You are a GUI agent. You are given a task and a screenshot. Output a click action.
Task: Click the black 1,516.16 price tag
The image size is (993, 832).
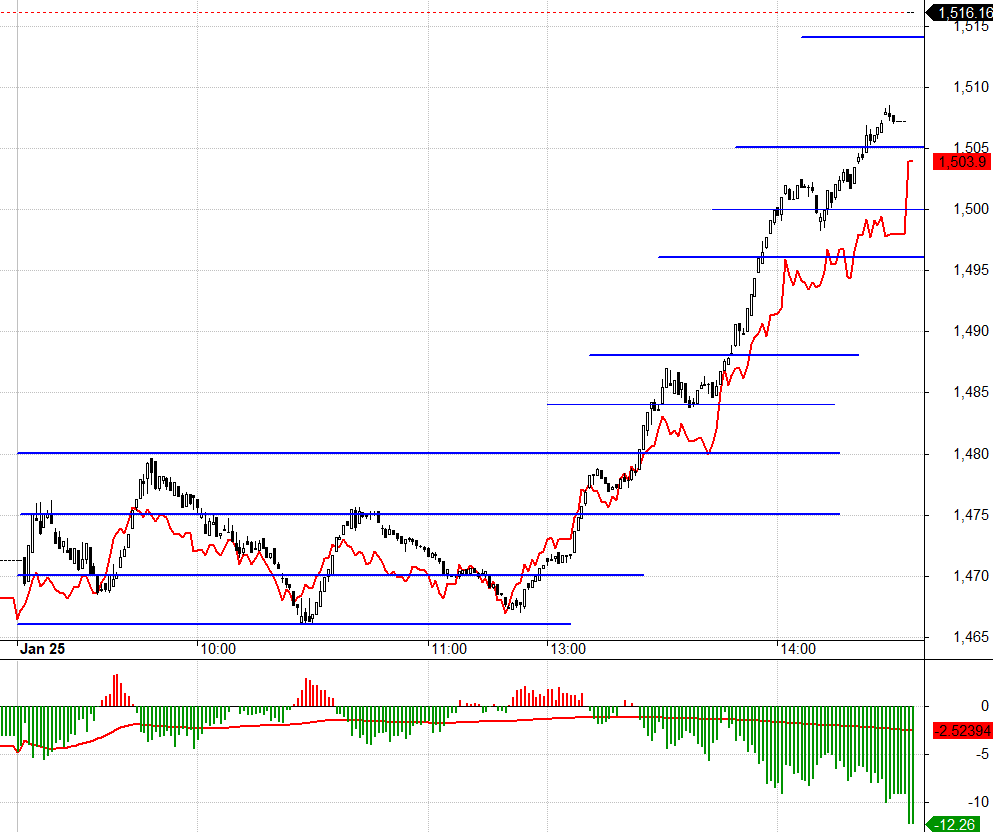point(961,12)
